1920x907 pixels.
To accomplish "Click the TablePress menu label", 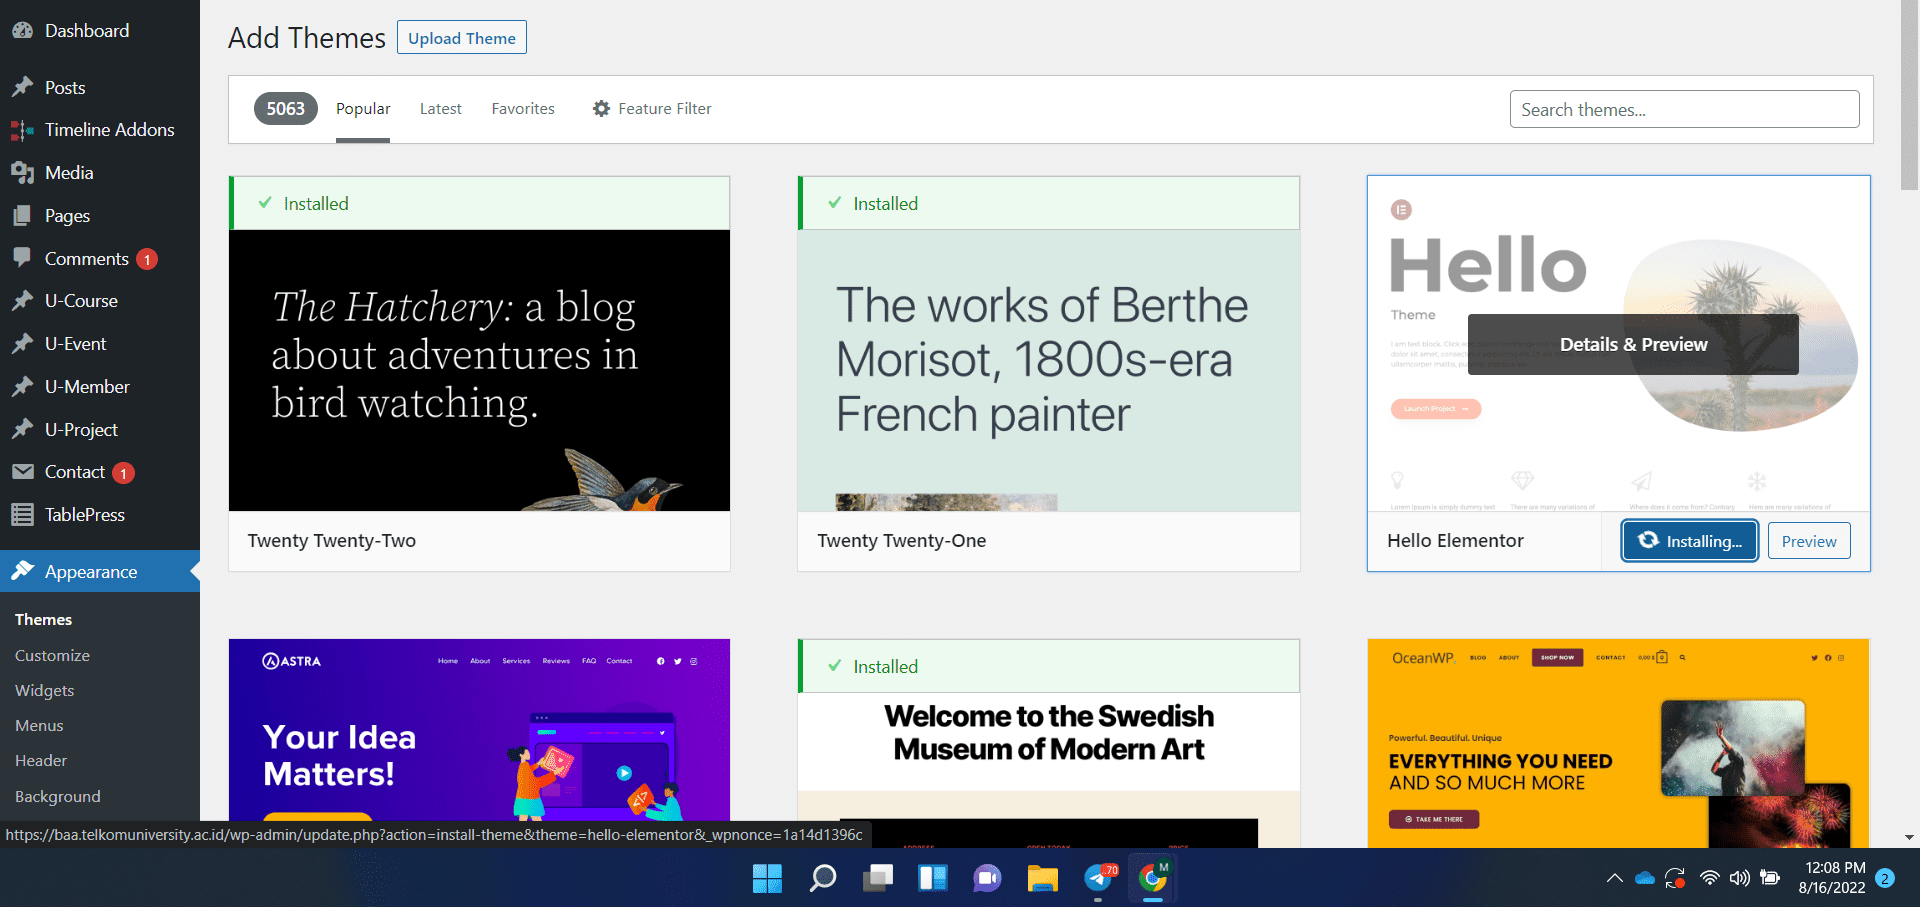I will [x=85, y=515].
